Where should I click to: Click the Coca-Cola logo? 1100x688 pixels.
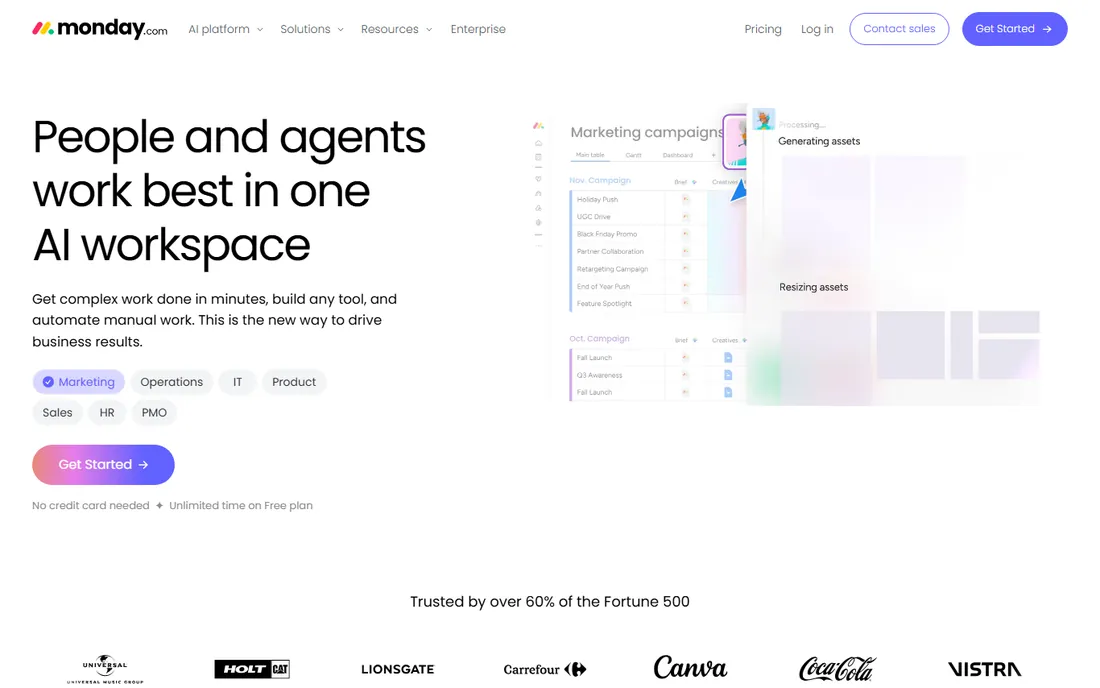tap(837, 668)
